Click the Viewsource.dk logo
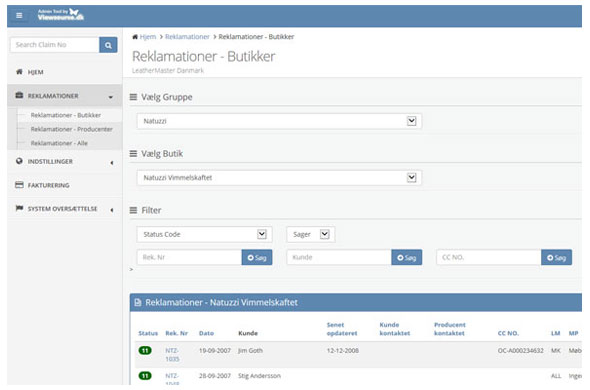This screenshot has width=590, height=390. point(61,15)
